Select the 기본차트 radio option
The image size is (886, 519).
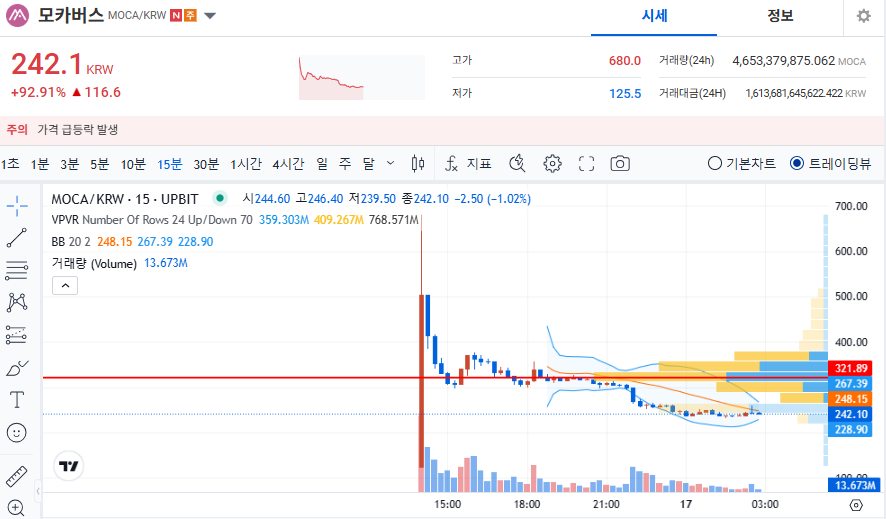pyautogui.click(x=741, y=164)
